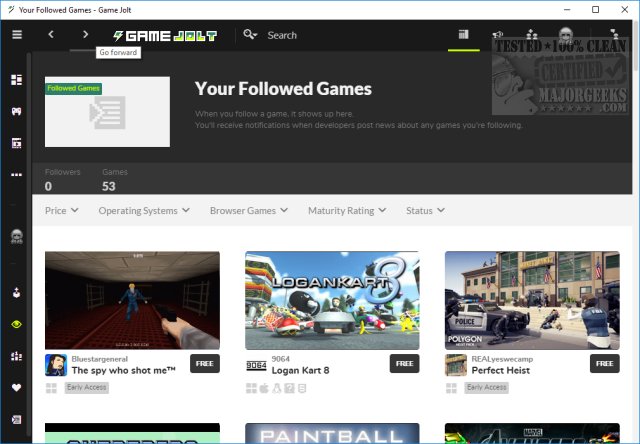Click Early Access tag on The spy who shot me
The height and width of the screenshot is (444, 640).
click(87, 387)
